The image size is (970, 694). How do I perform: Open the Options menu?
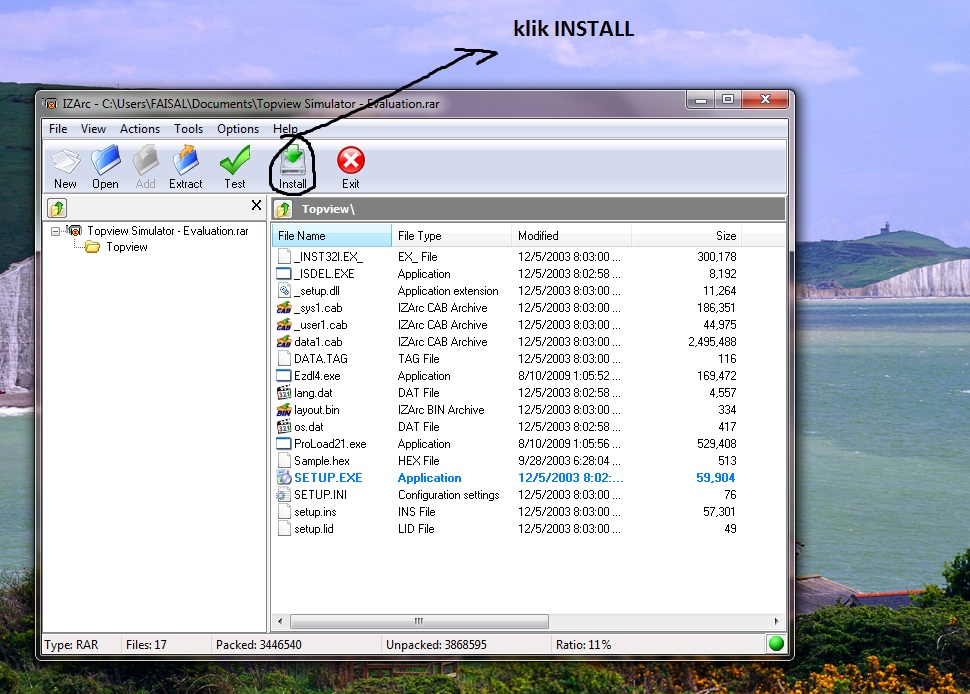(x=237, y=128)
